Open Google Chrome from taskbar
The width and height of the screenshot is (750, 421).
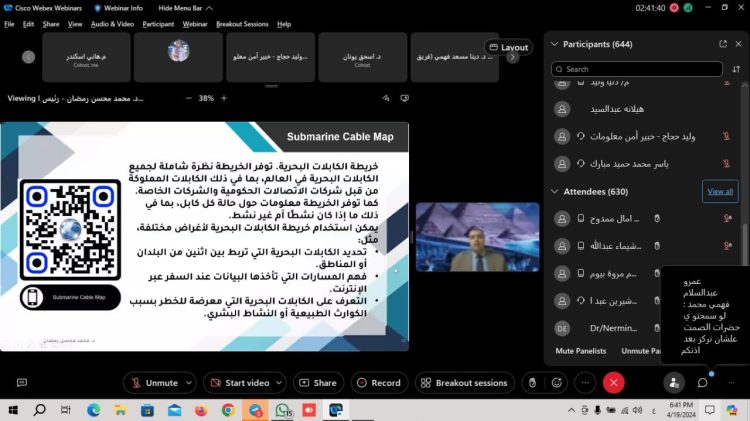coord(228,410)
